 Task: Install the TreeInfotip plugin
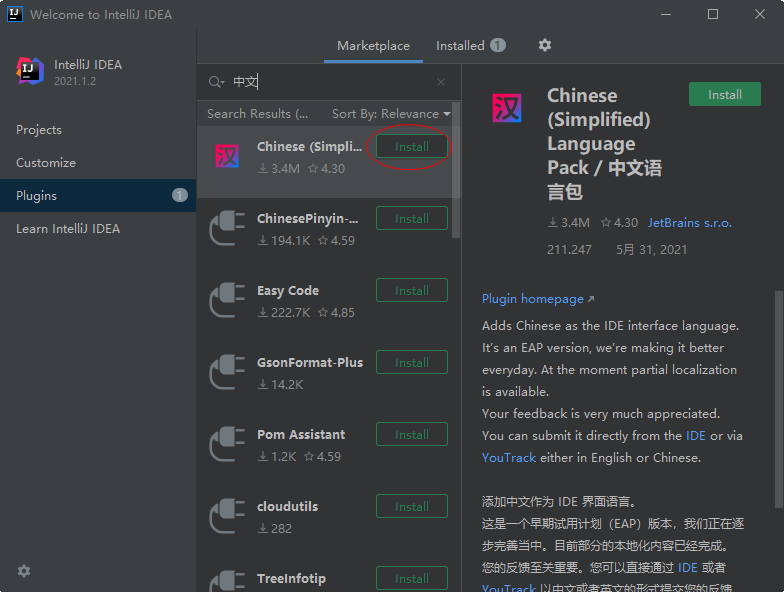[412, 578]
